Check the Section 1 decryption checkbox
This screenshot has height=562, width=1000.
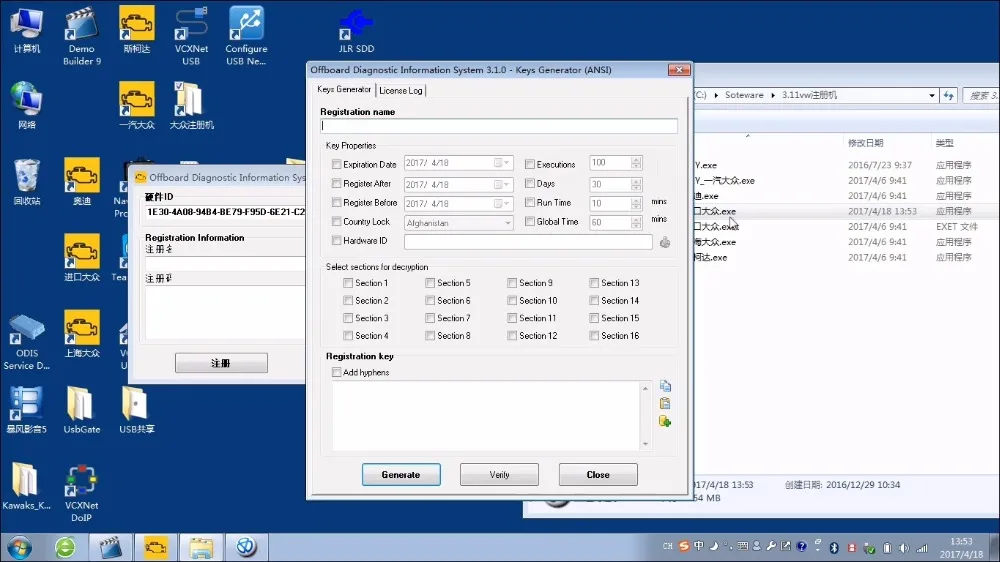point(348,283)
